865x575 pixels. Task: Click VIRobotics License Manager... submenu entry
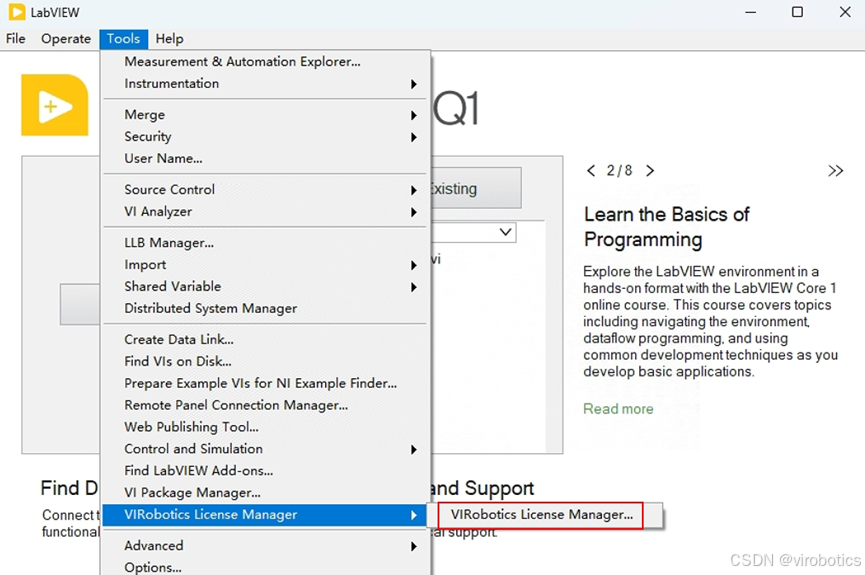pos(541,515)
